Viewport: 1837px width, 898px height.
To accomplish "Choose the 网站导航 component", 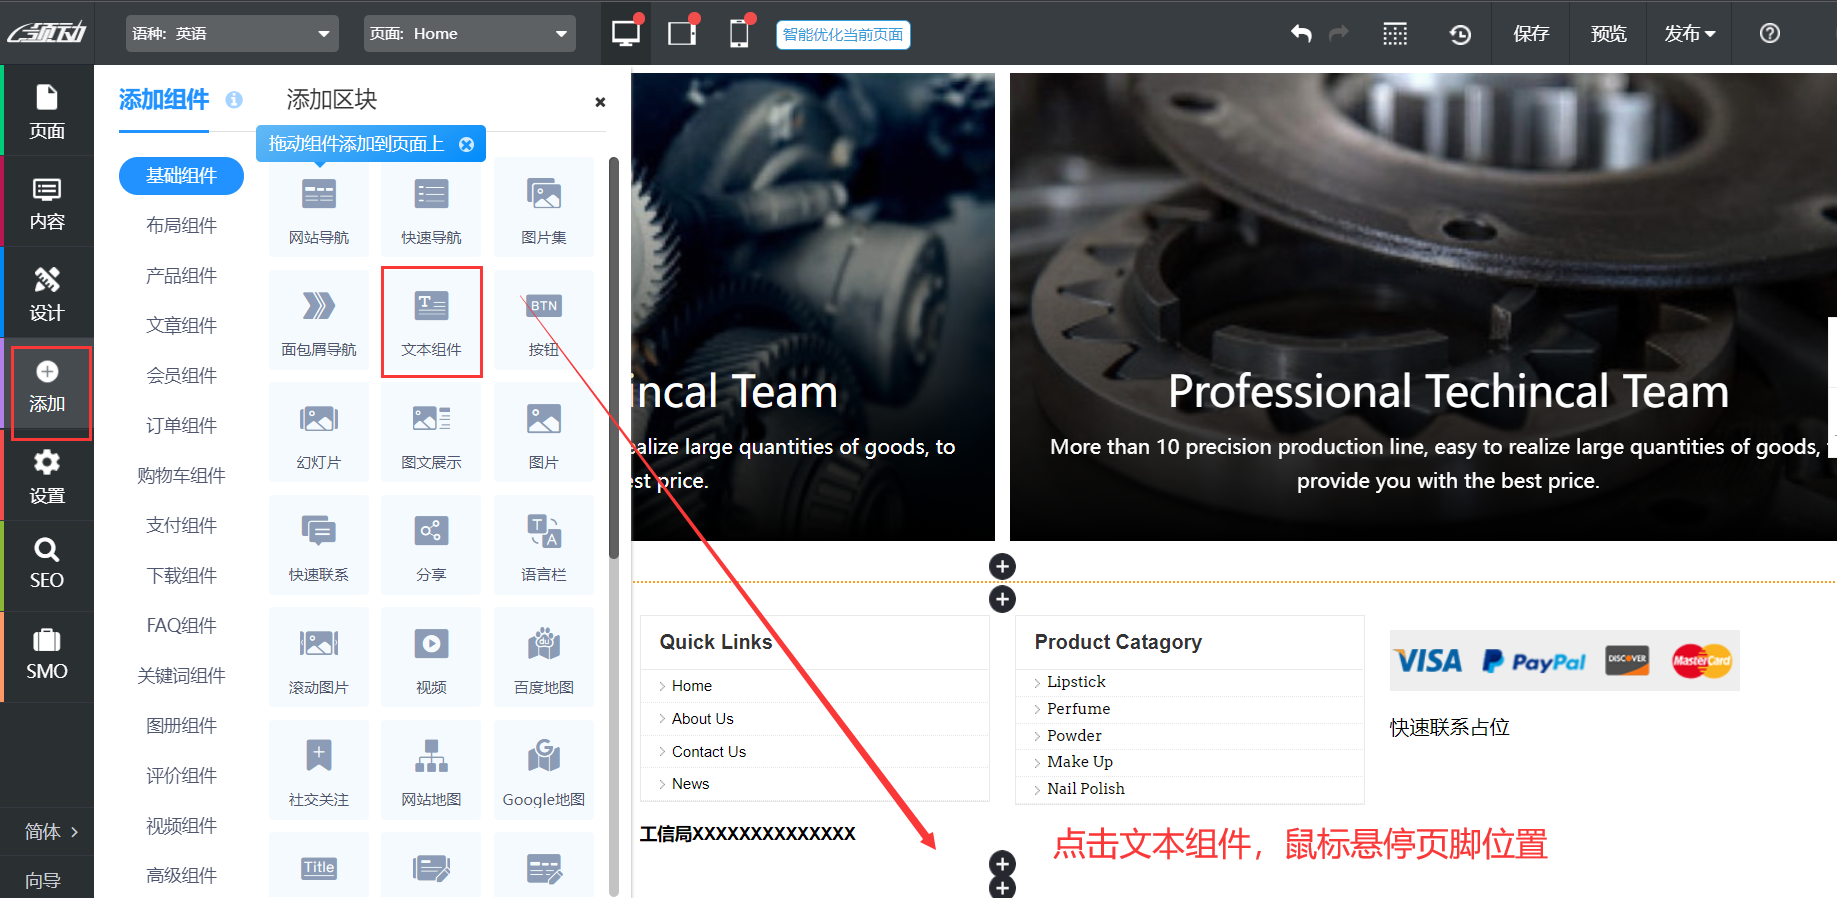I will [x=319, y=208].
